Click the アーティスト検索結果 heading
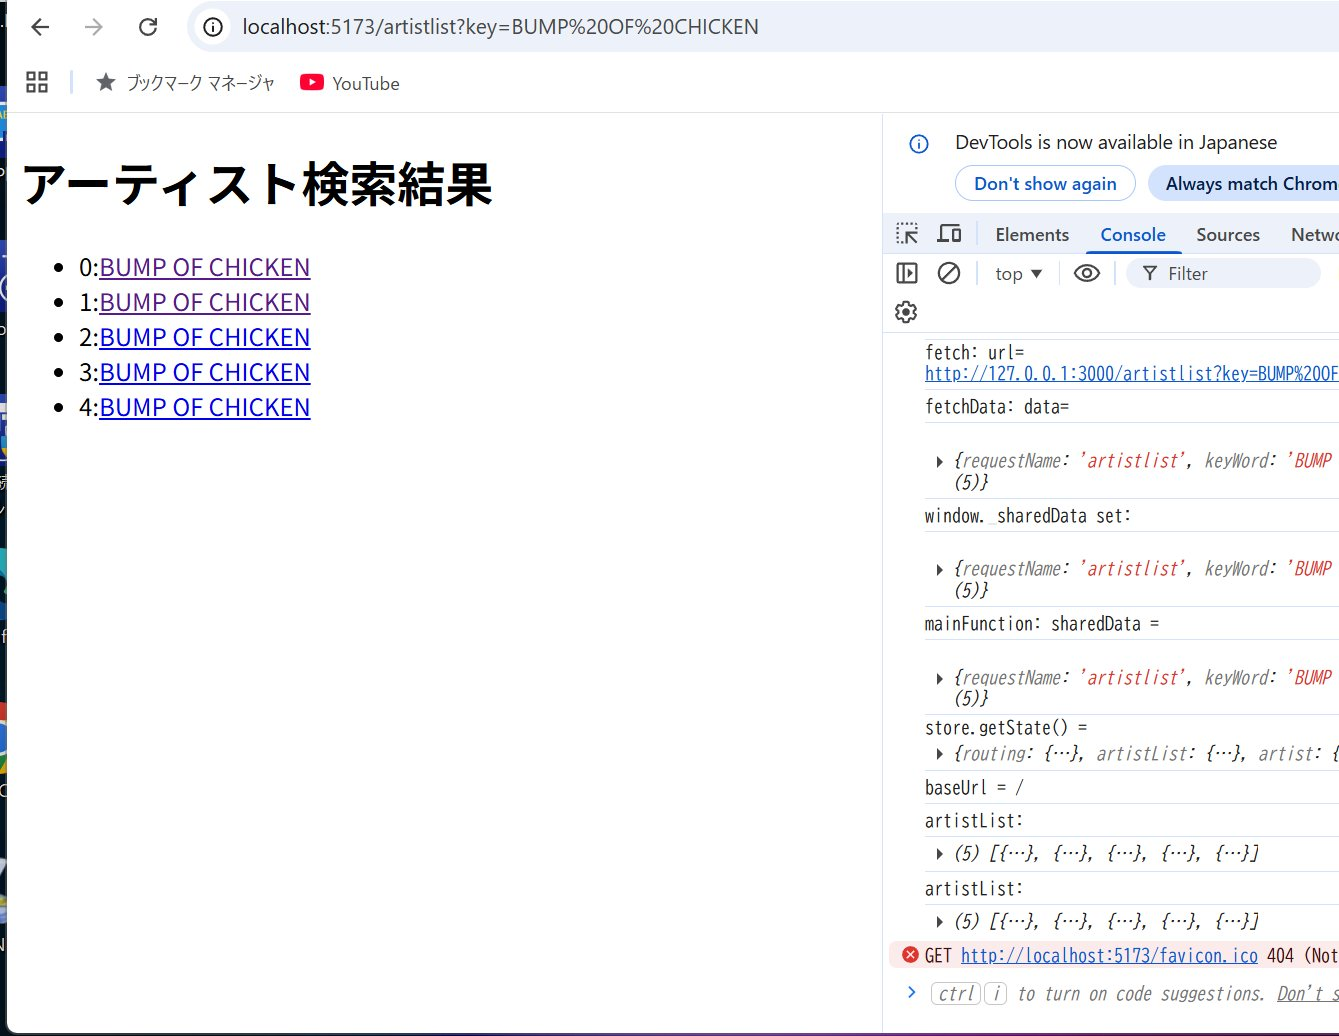The image size is (1339, 1036). [257, 185]
